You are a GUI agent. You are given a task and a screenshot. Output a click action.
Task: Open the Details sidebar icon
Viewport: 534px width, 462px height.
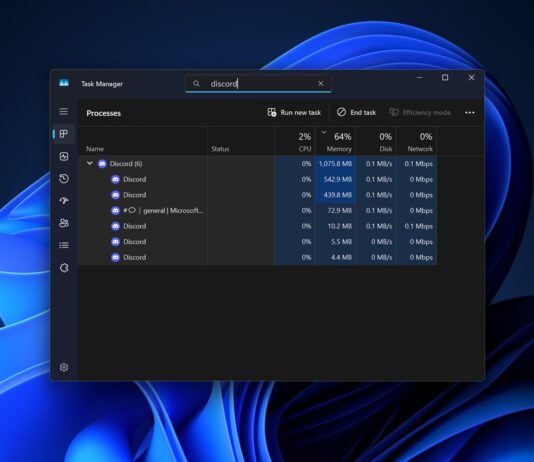coord(64,245)
